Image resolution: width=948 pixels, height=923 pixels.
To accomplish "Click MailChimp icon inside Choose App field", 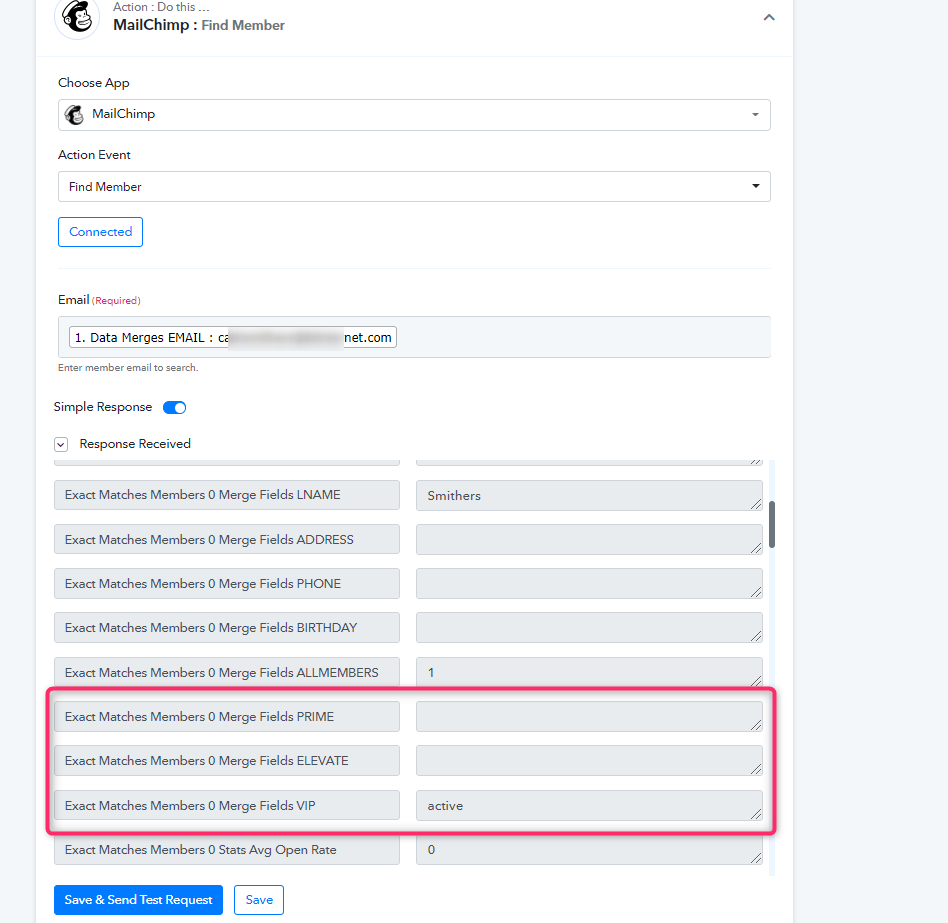I will point(74,115).
